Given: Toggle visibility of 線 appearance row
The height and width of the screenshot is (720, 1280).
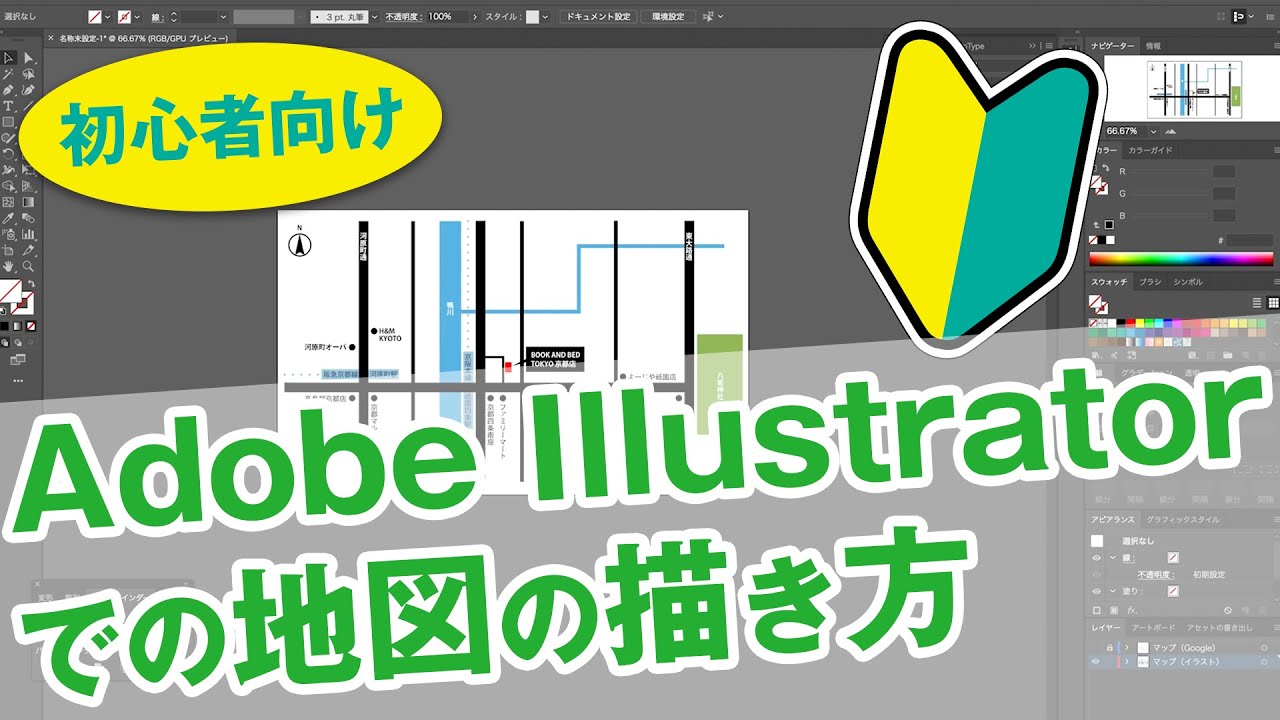Looking at the screenshot, I should 1097,557.
